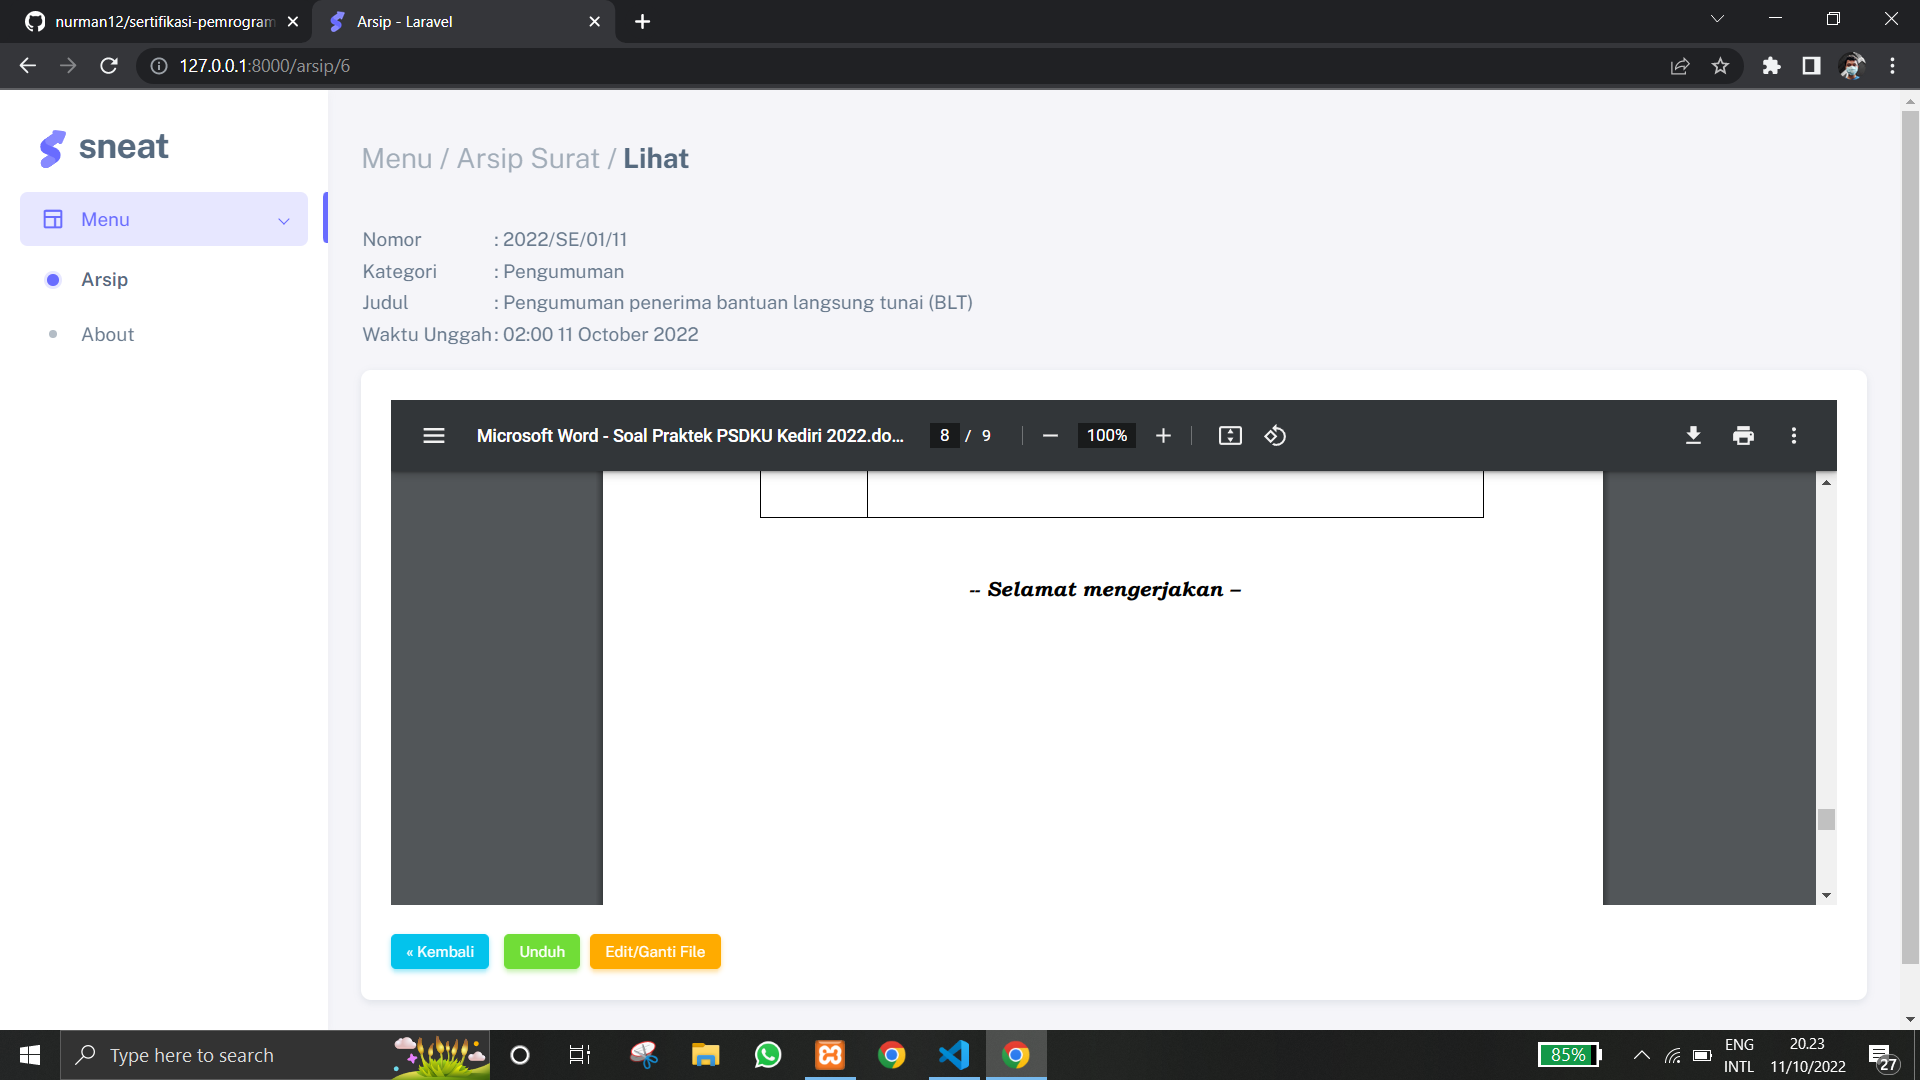Click the battery percentage indicator in taskbar
This screenshot has width=1920, height=1080.
(x=1568, y=1055)
